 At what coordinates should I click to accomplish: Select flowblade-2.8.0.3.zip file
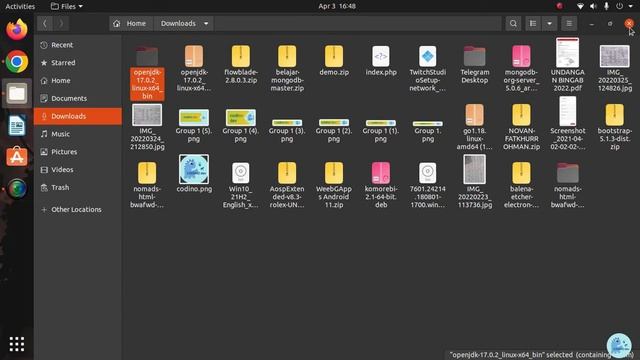coord(240,64)
